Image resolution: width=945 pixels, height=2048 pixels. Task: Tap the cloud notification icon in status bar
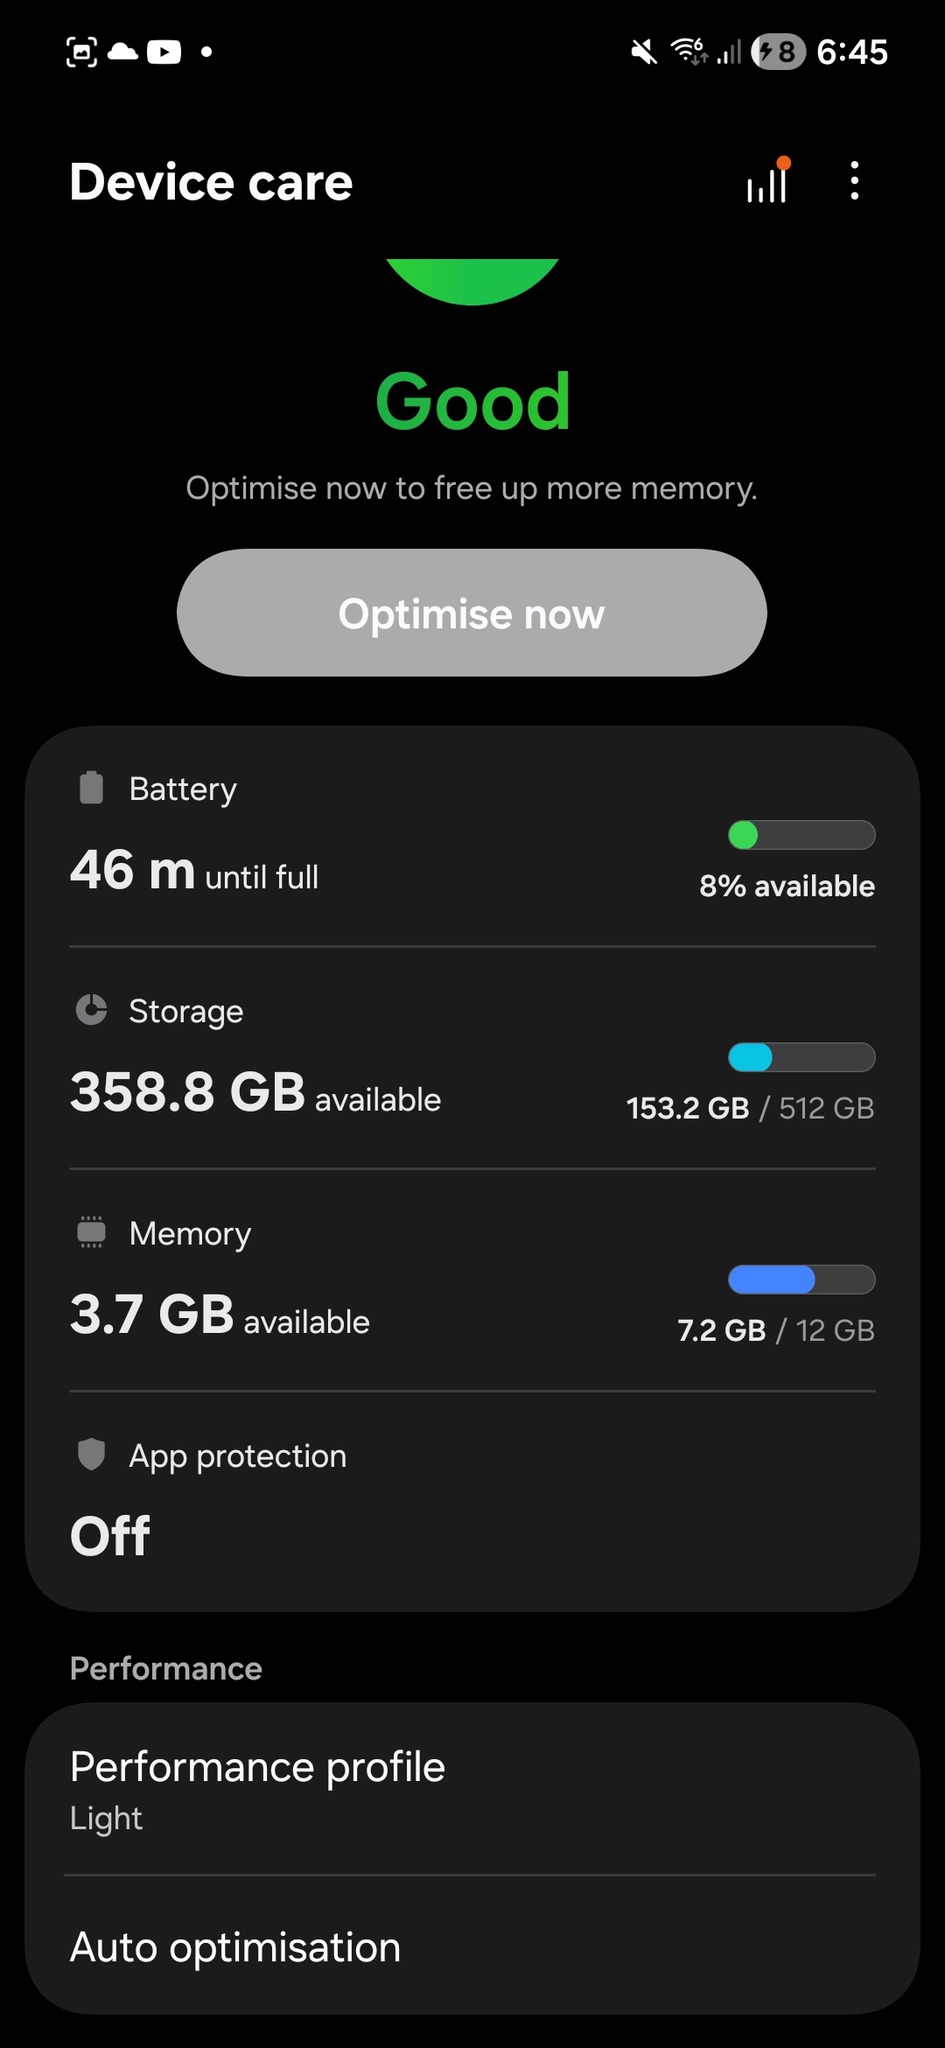pos(123,51)
